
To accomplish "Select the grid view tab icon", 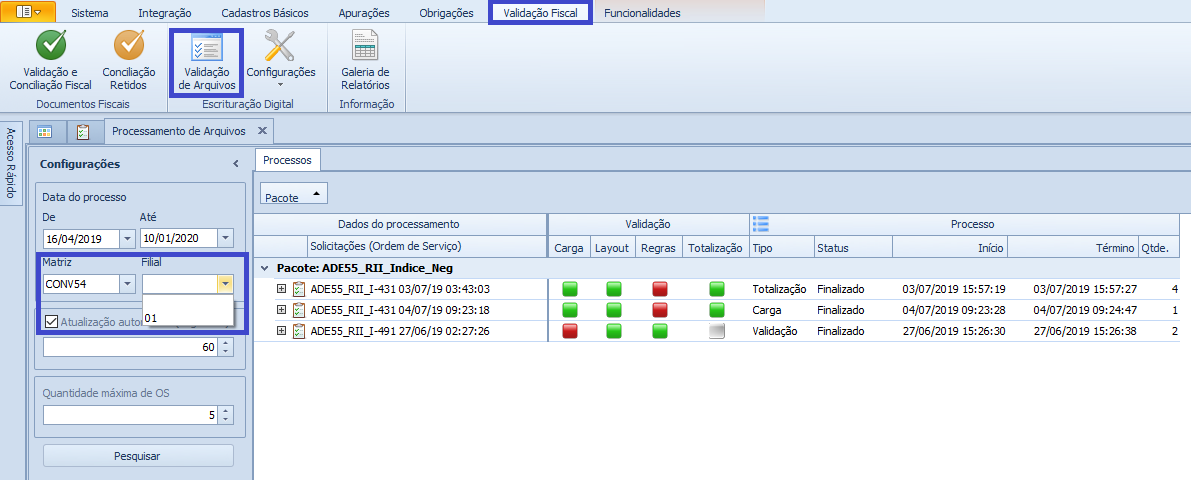I will pyautogui.click(x=46, y=131).
